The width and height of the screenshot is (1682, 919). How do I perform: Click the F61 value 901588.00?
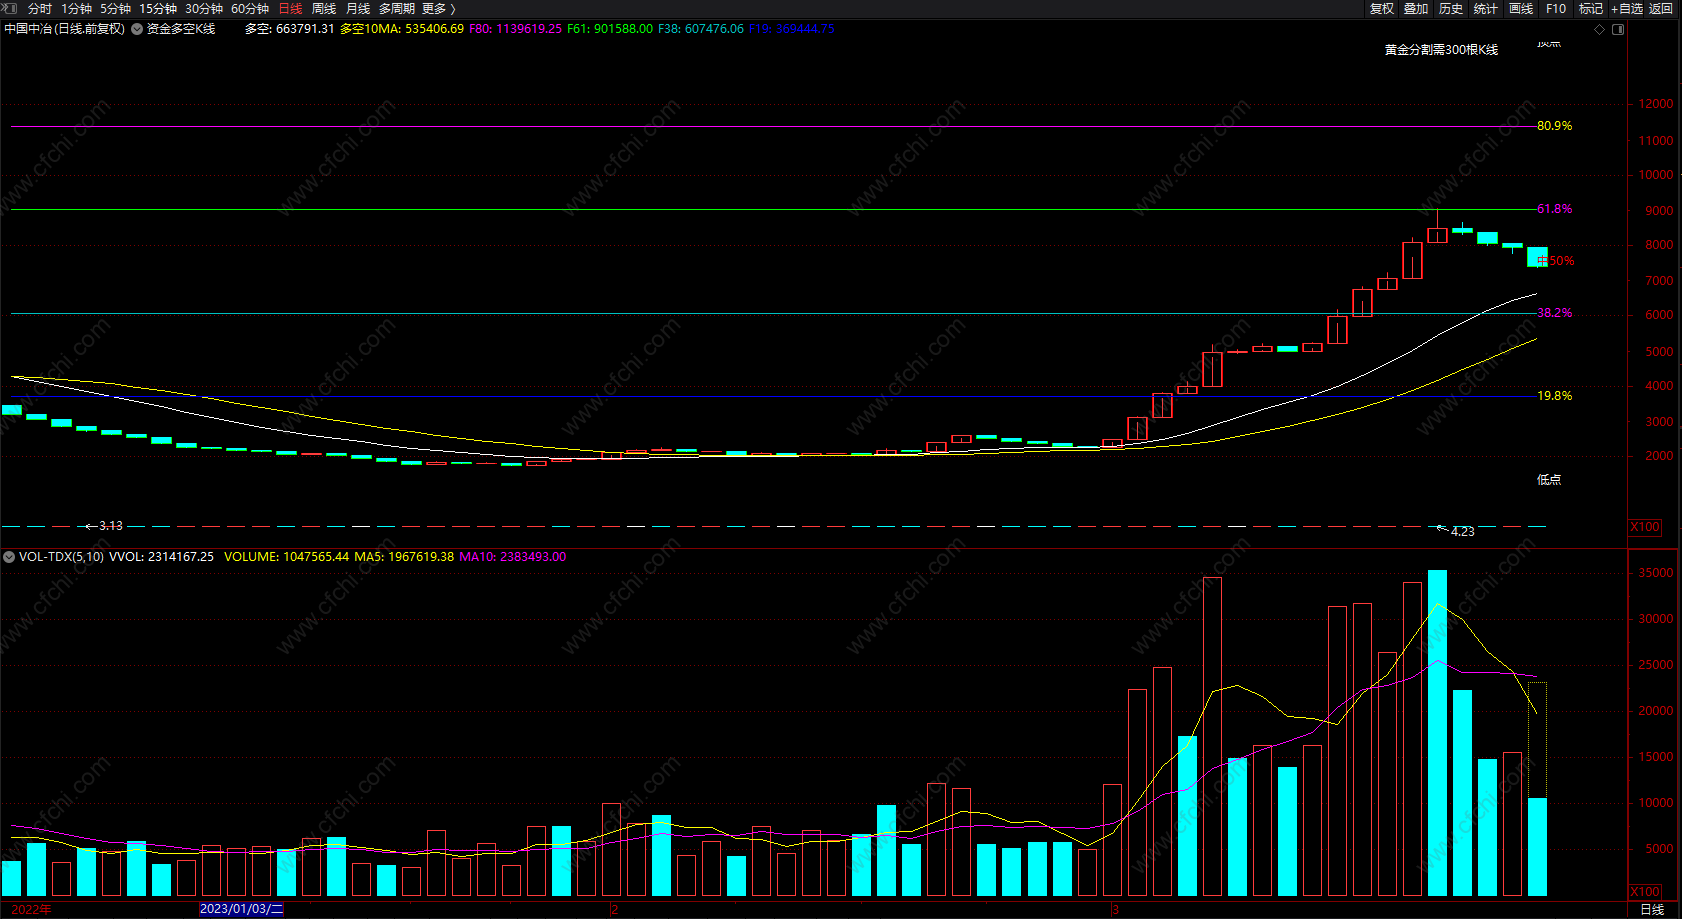pos(623,29)
